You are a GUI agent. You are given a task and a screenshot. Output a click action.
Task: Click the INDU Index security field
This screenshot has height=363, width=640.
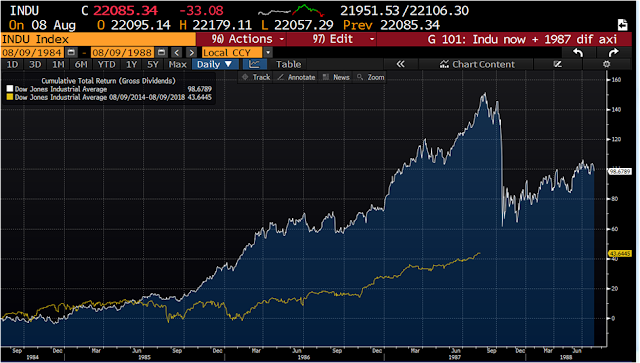(x=98, y=39)
